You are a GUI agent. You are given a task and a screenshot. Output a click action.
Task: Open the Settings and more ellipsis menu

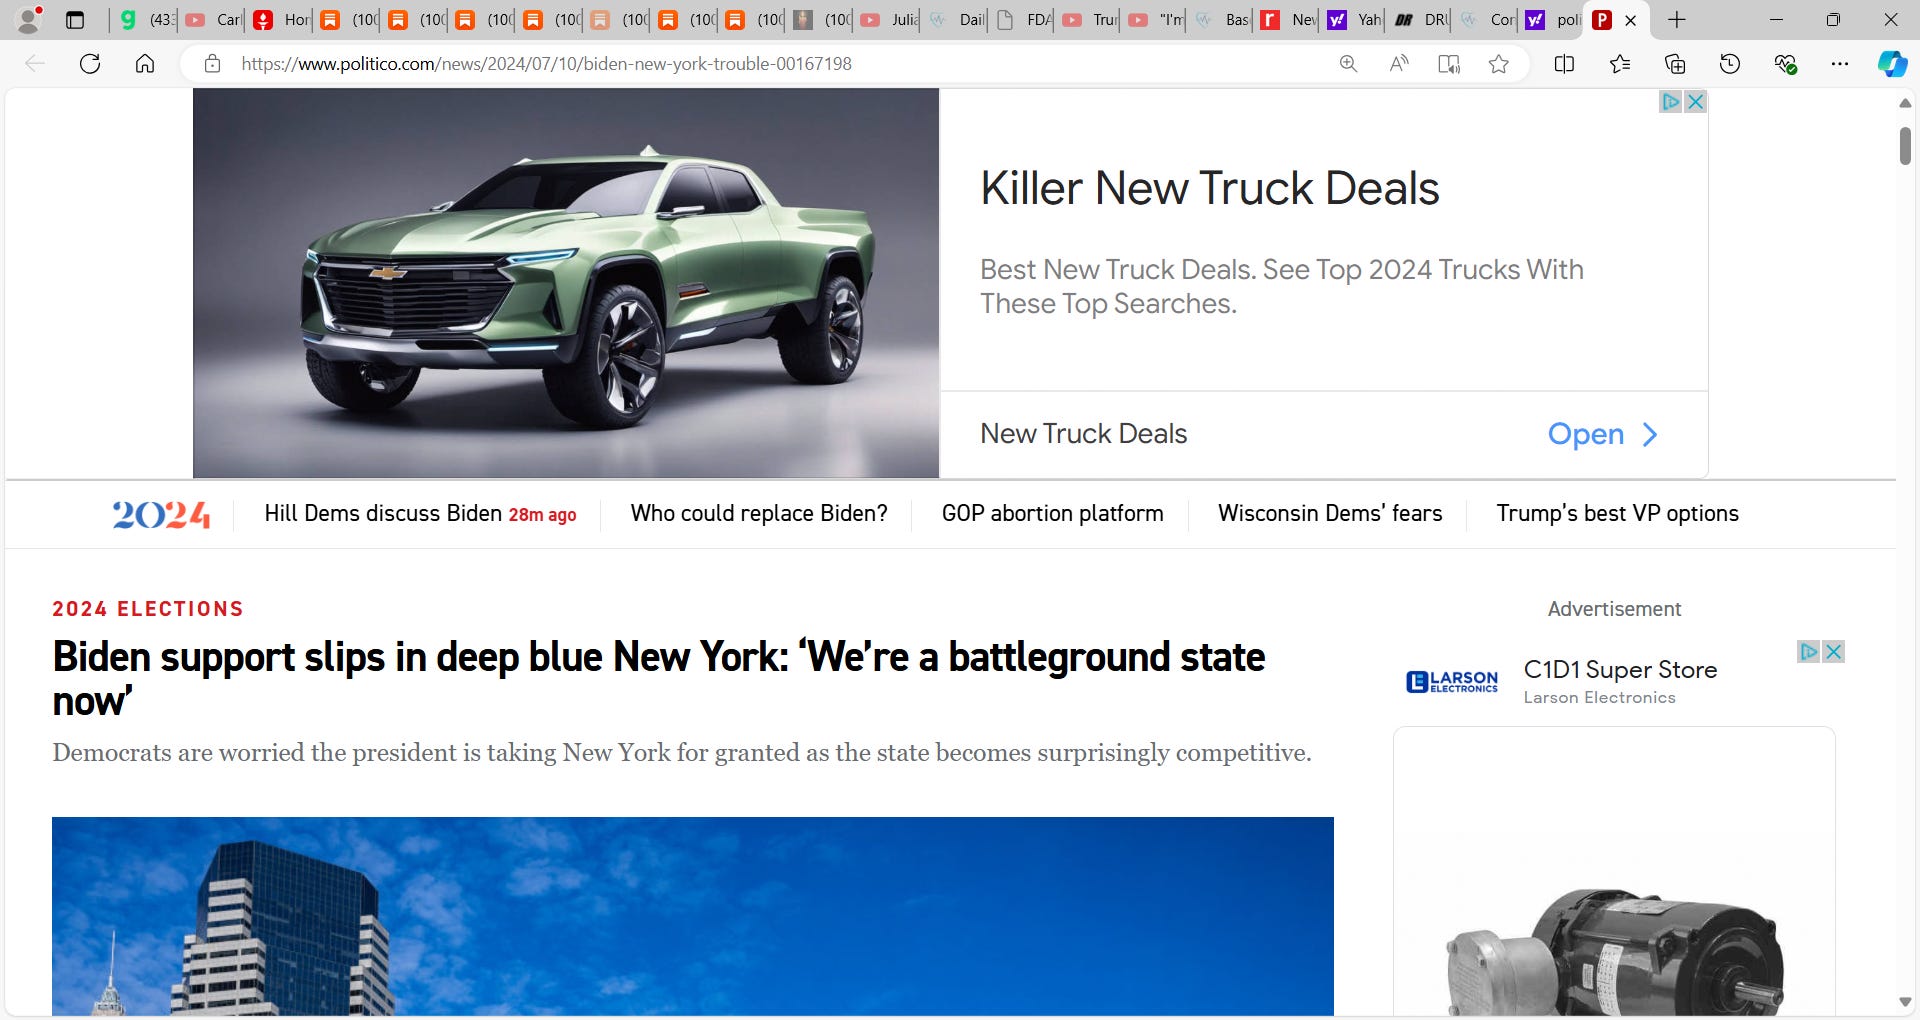pyautogui.click(x=1840, y=64)
